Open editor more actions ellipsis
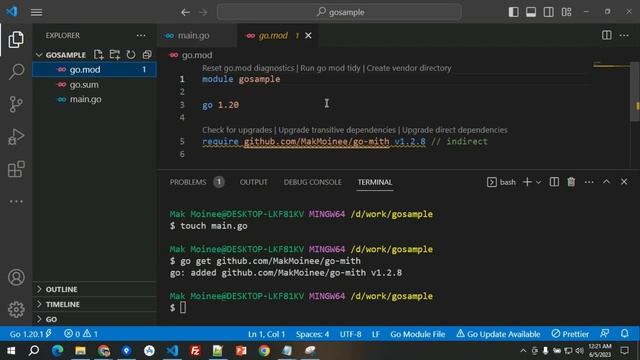Image resolution: width=640 pixels, height=360 pixels. click(624, 36)
